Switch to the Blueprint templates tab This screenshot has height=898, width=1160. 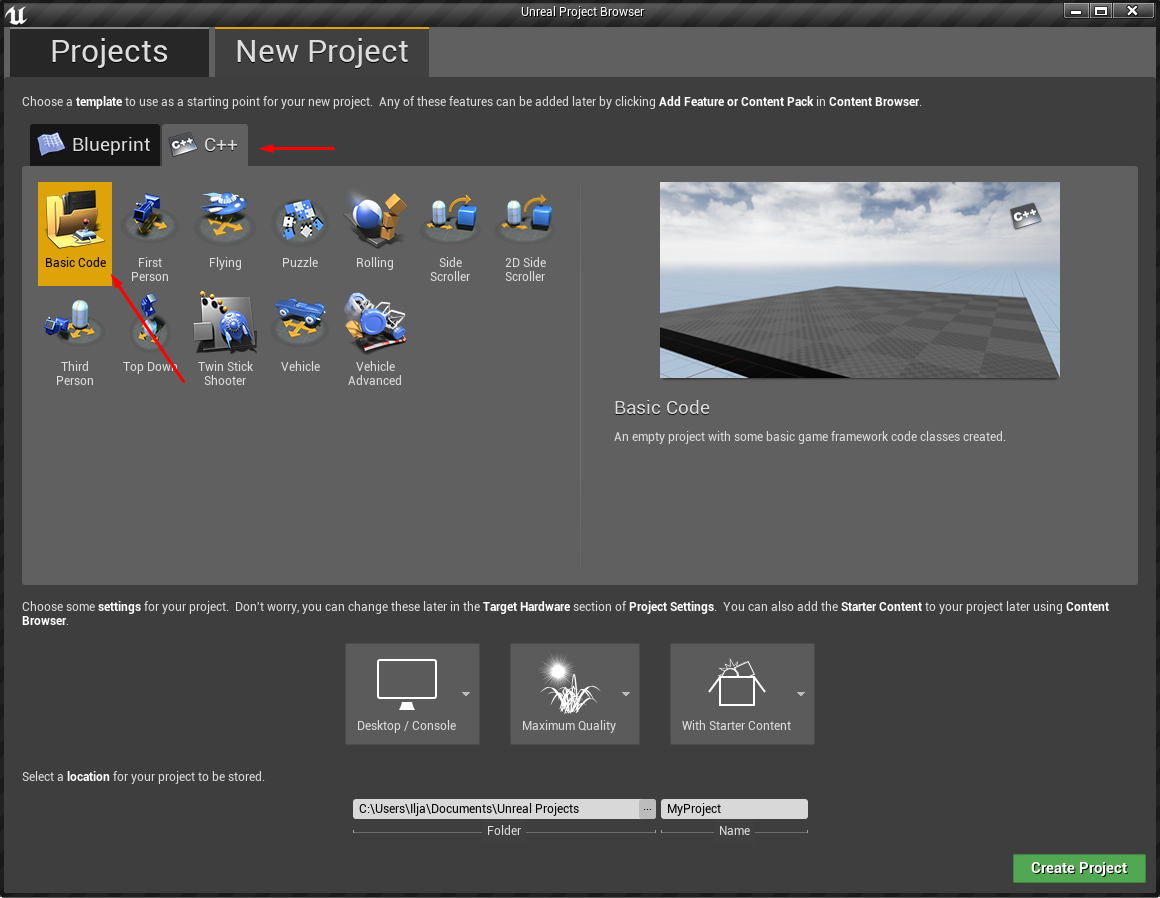95,144
